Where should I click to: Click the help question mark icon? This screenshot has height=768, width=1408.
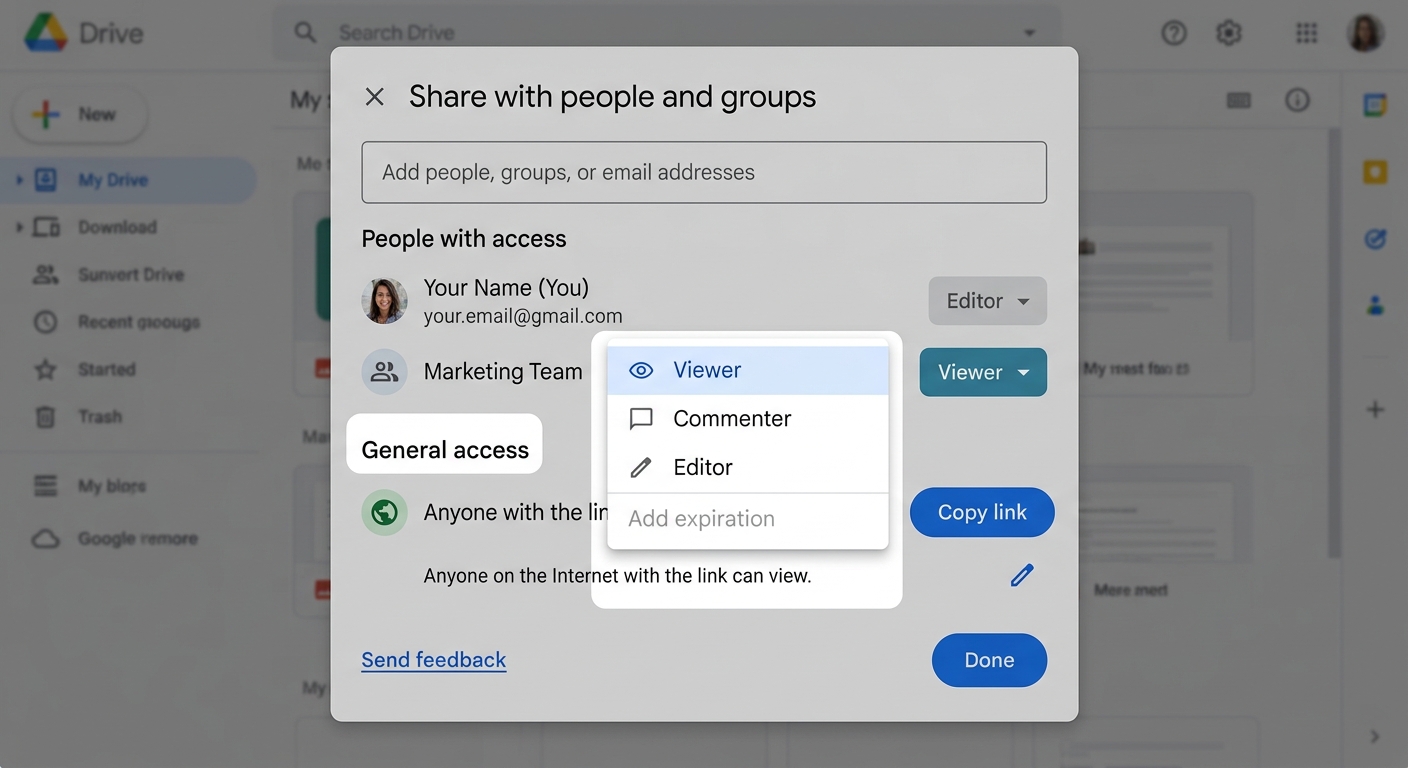click(x=1174, y=33)
